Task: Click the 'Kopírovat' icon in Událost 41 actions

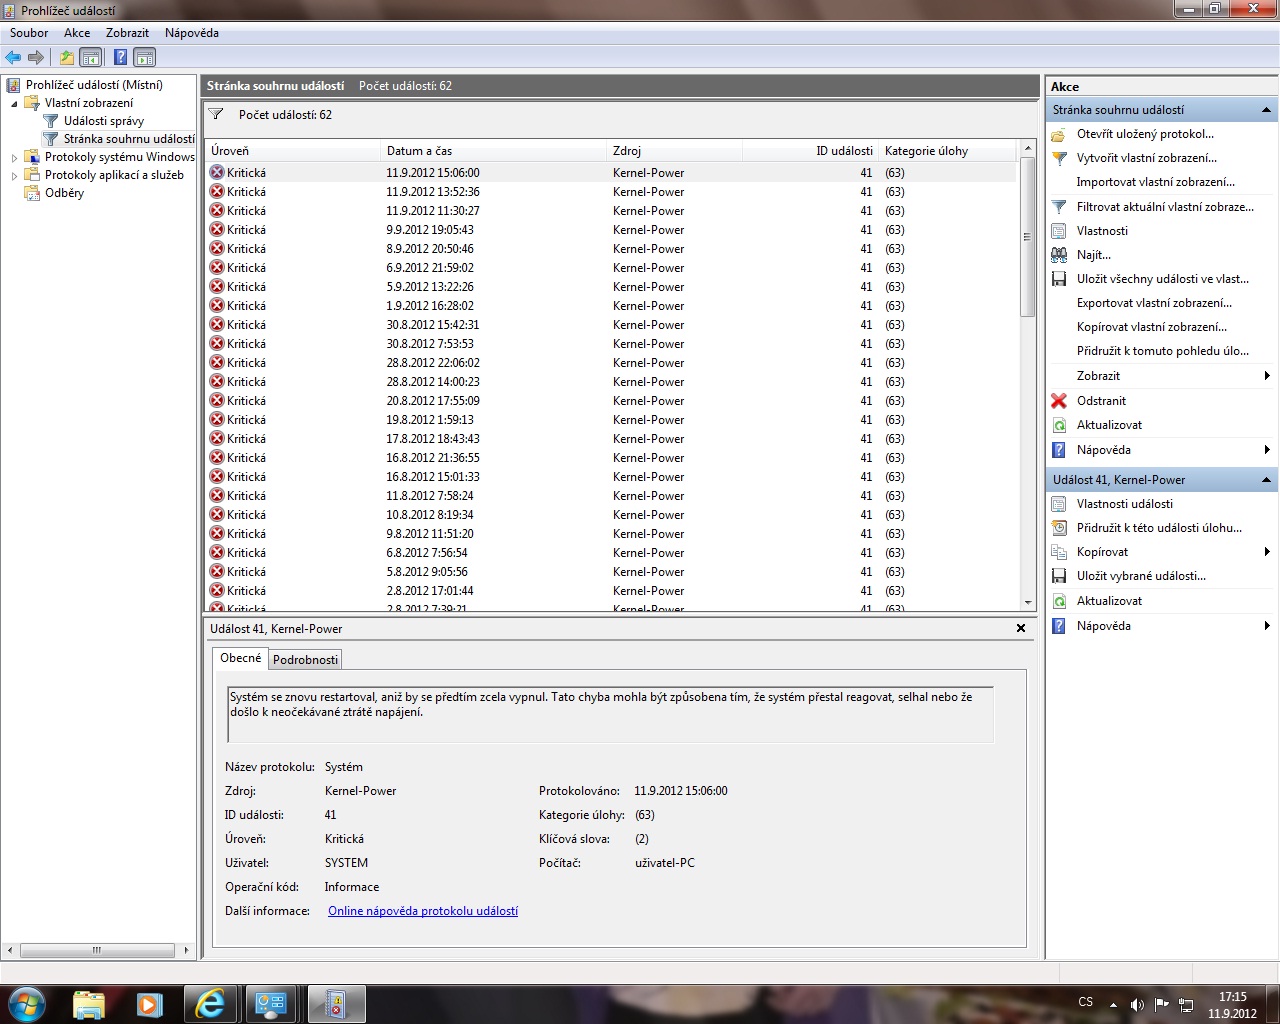Action: pos(1059,552)
